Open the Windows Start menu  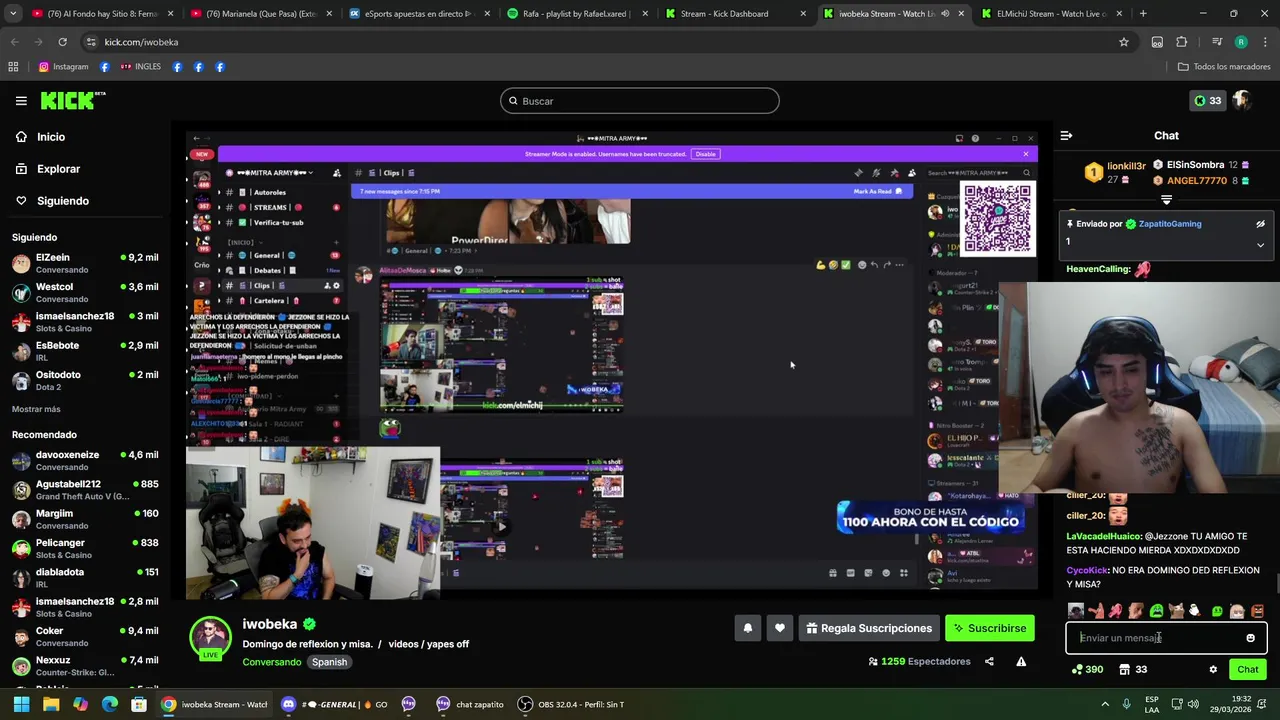(x=21, y=704)
